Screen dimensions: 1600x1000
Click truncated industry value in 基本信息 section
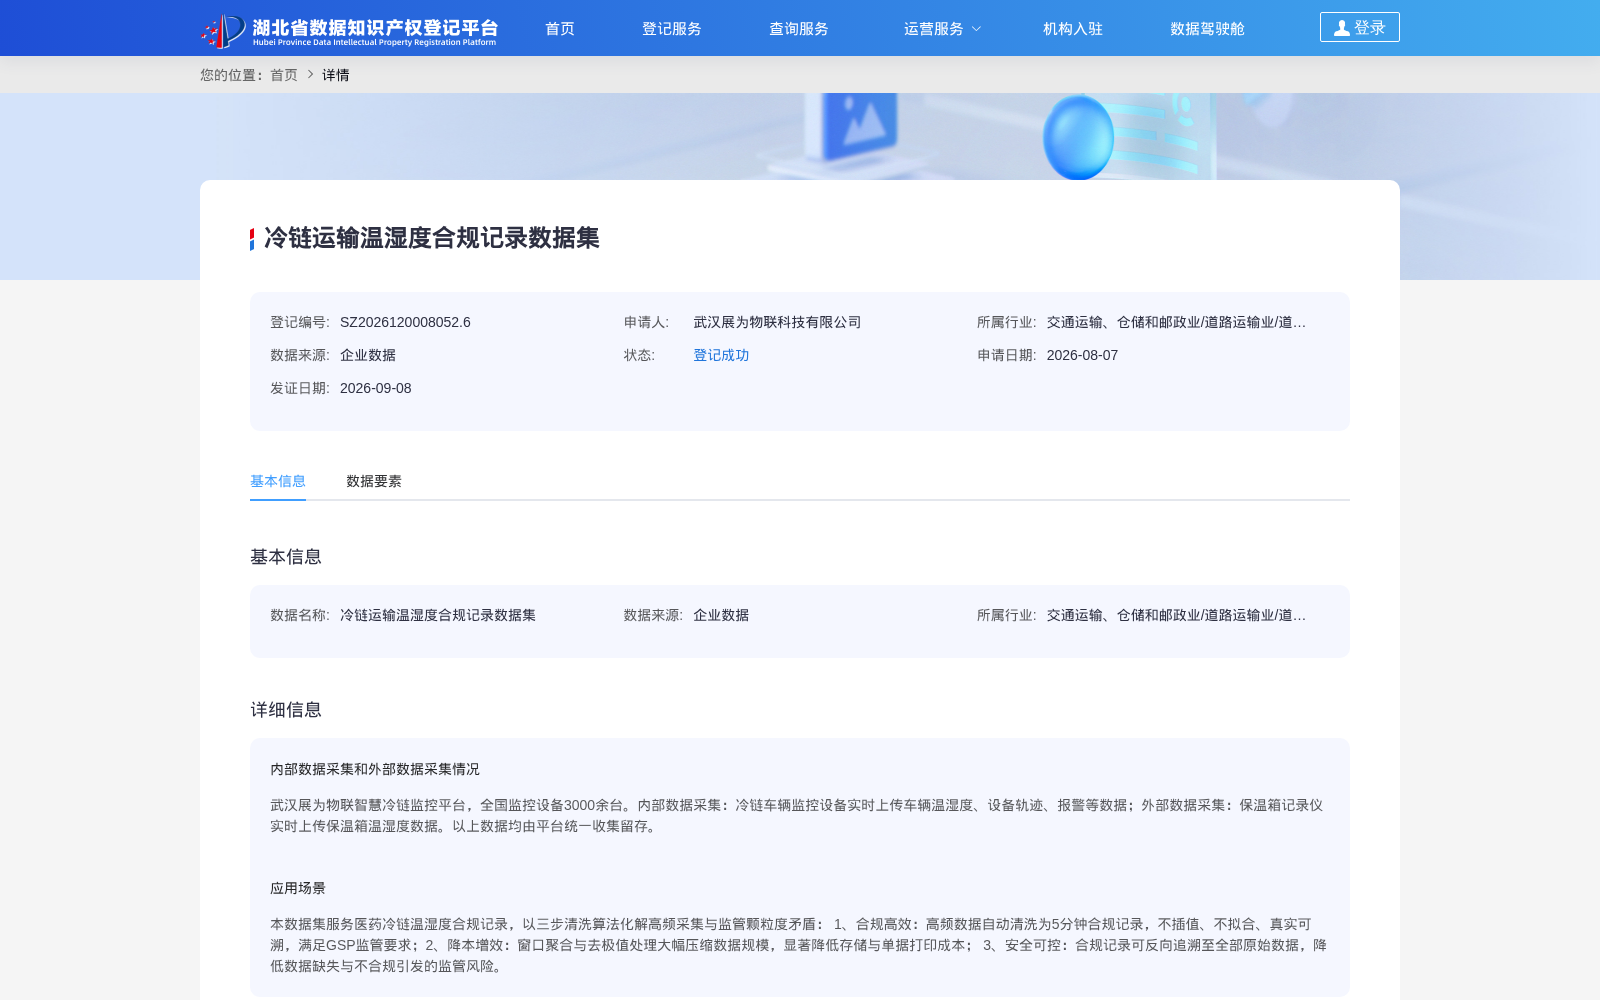(1176, 615)
